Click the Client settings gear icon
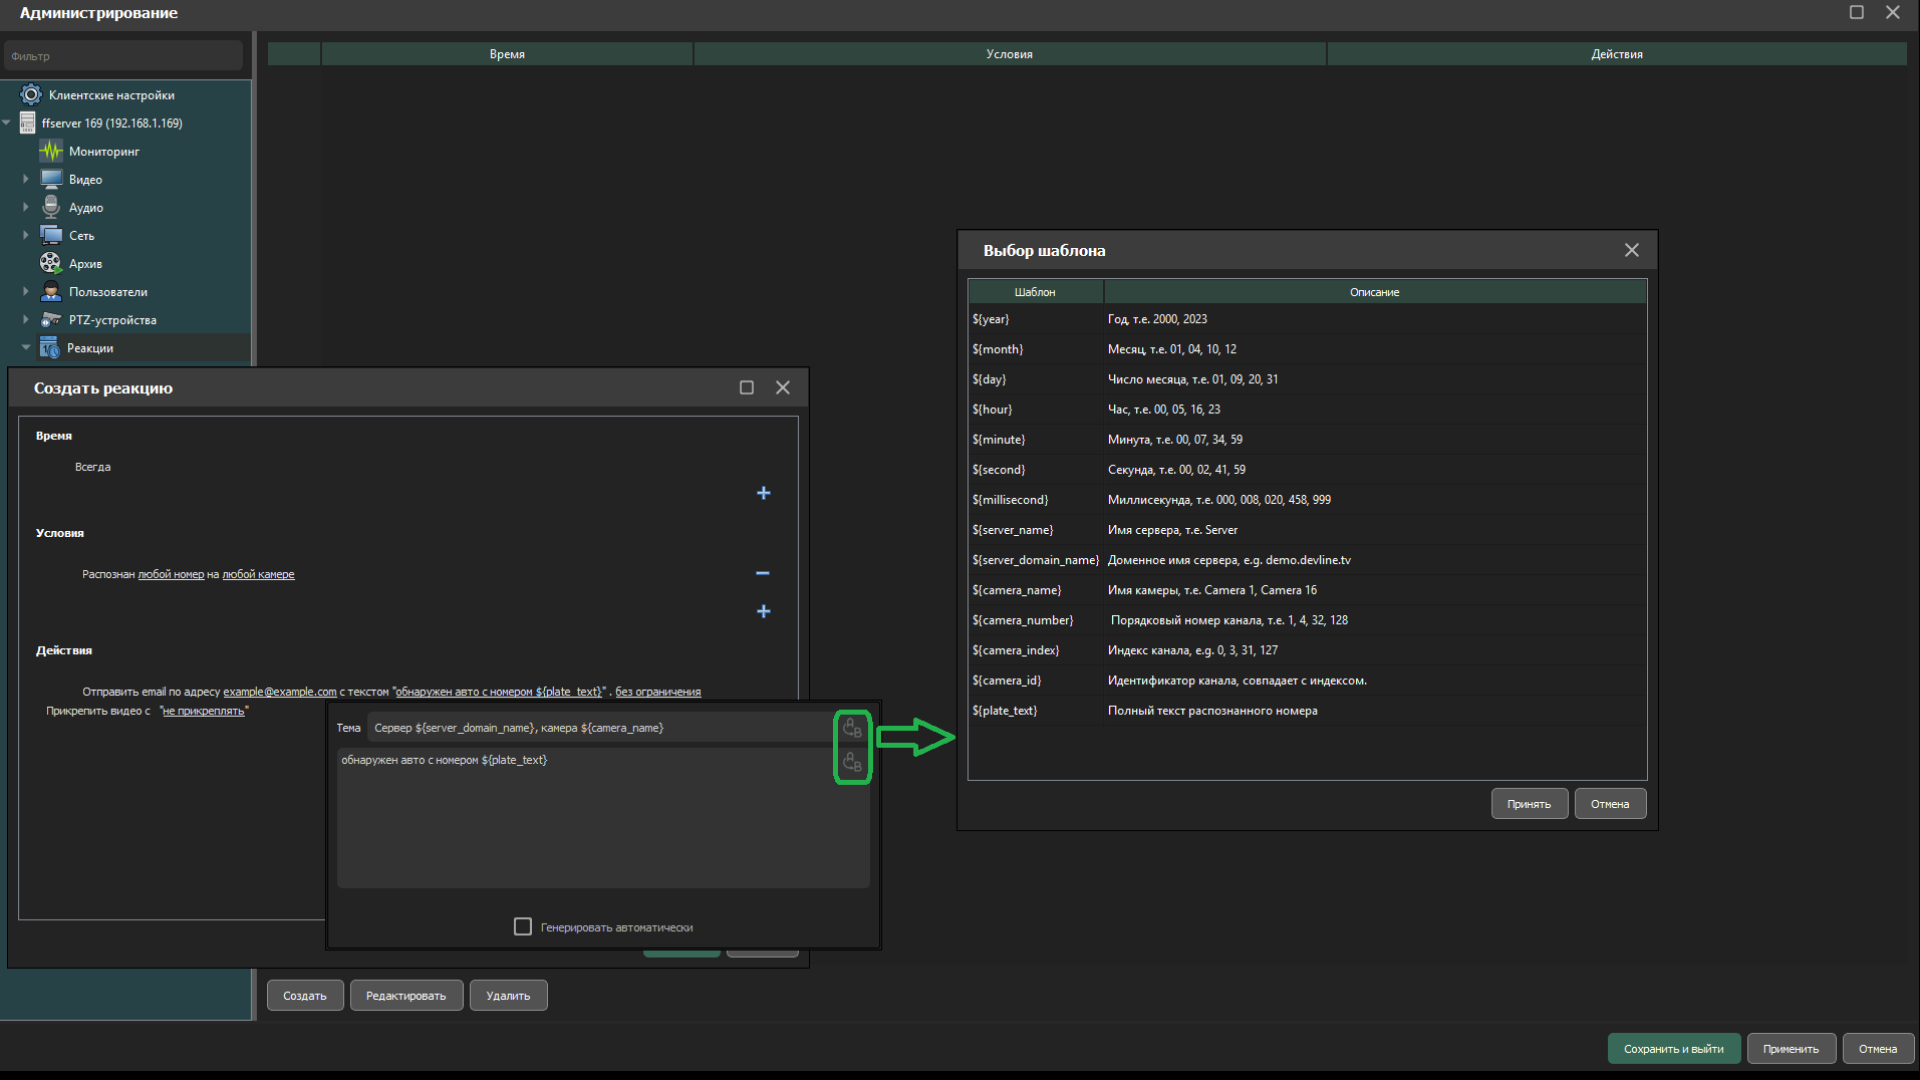 (x=31, y=95)
